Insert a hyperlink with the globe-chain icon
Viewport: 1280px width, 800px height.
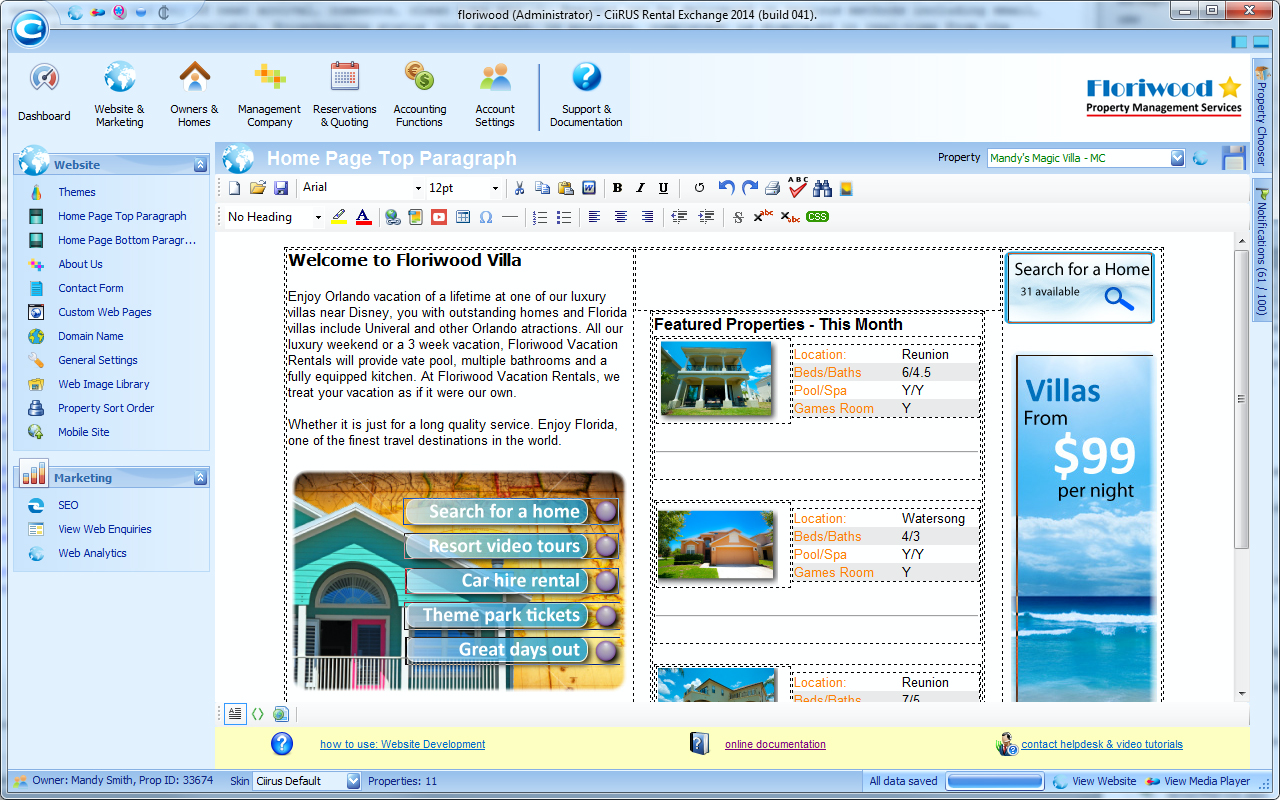point(393,217)
